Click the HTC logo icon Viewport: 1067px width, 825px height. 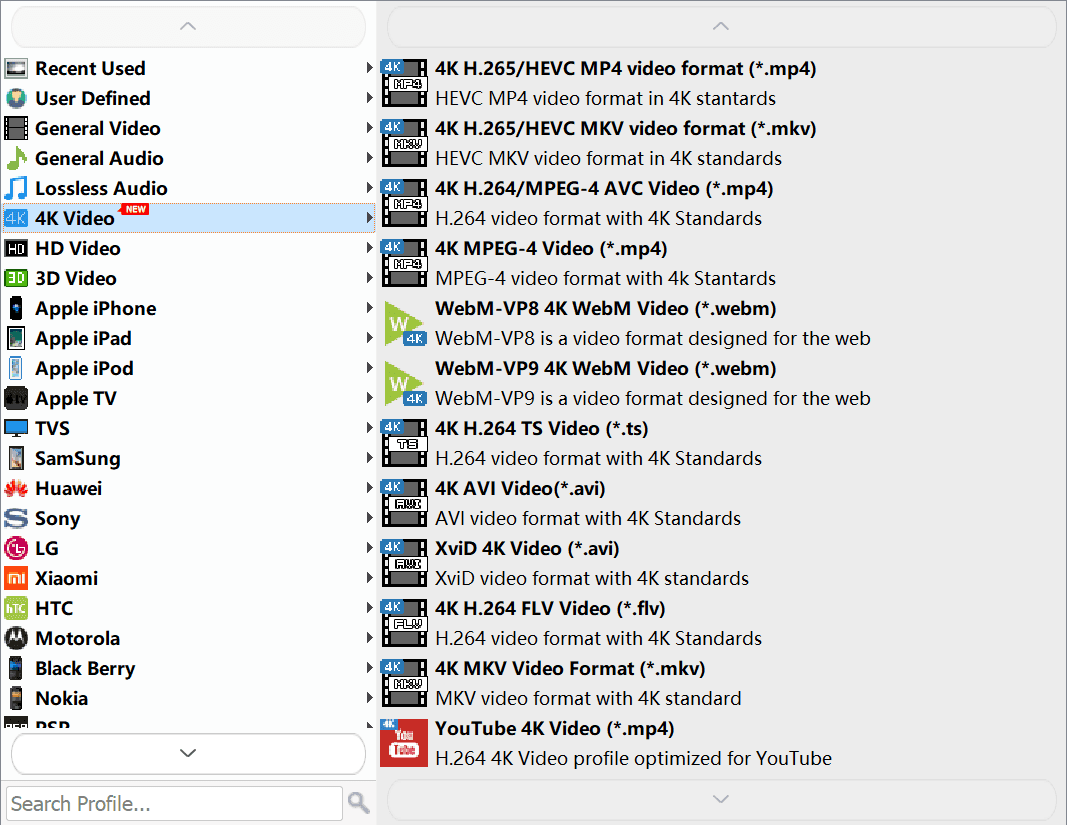click(16, 608)
